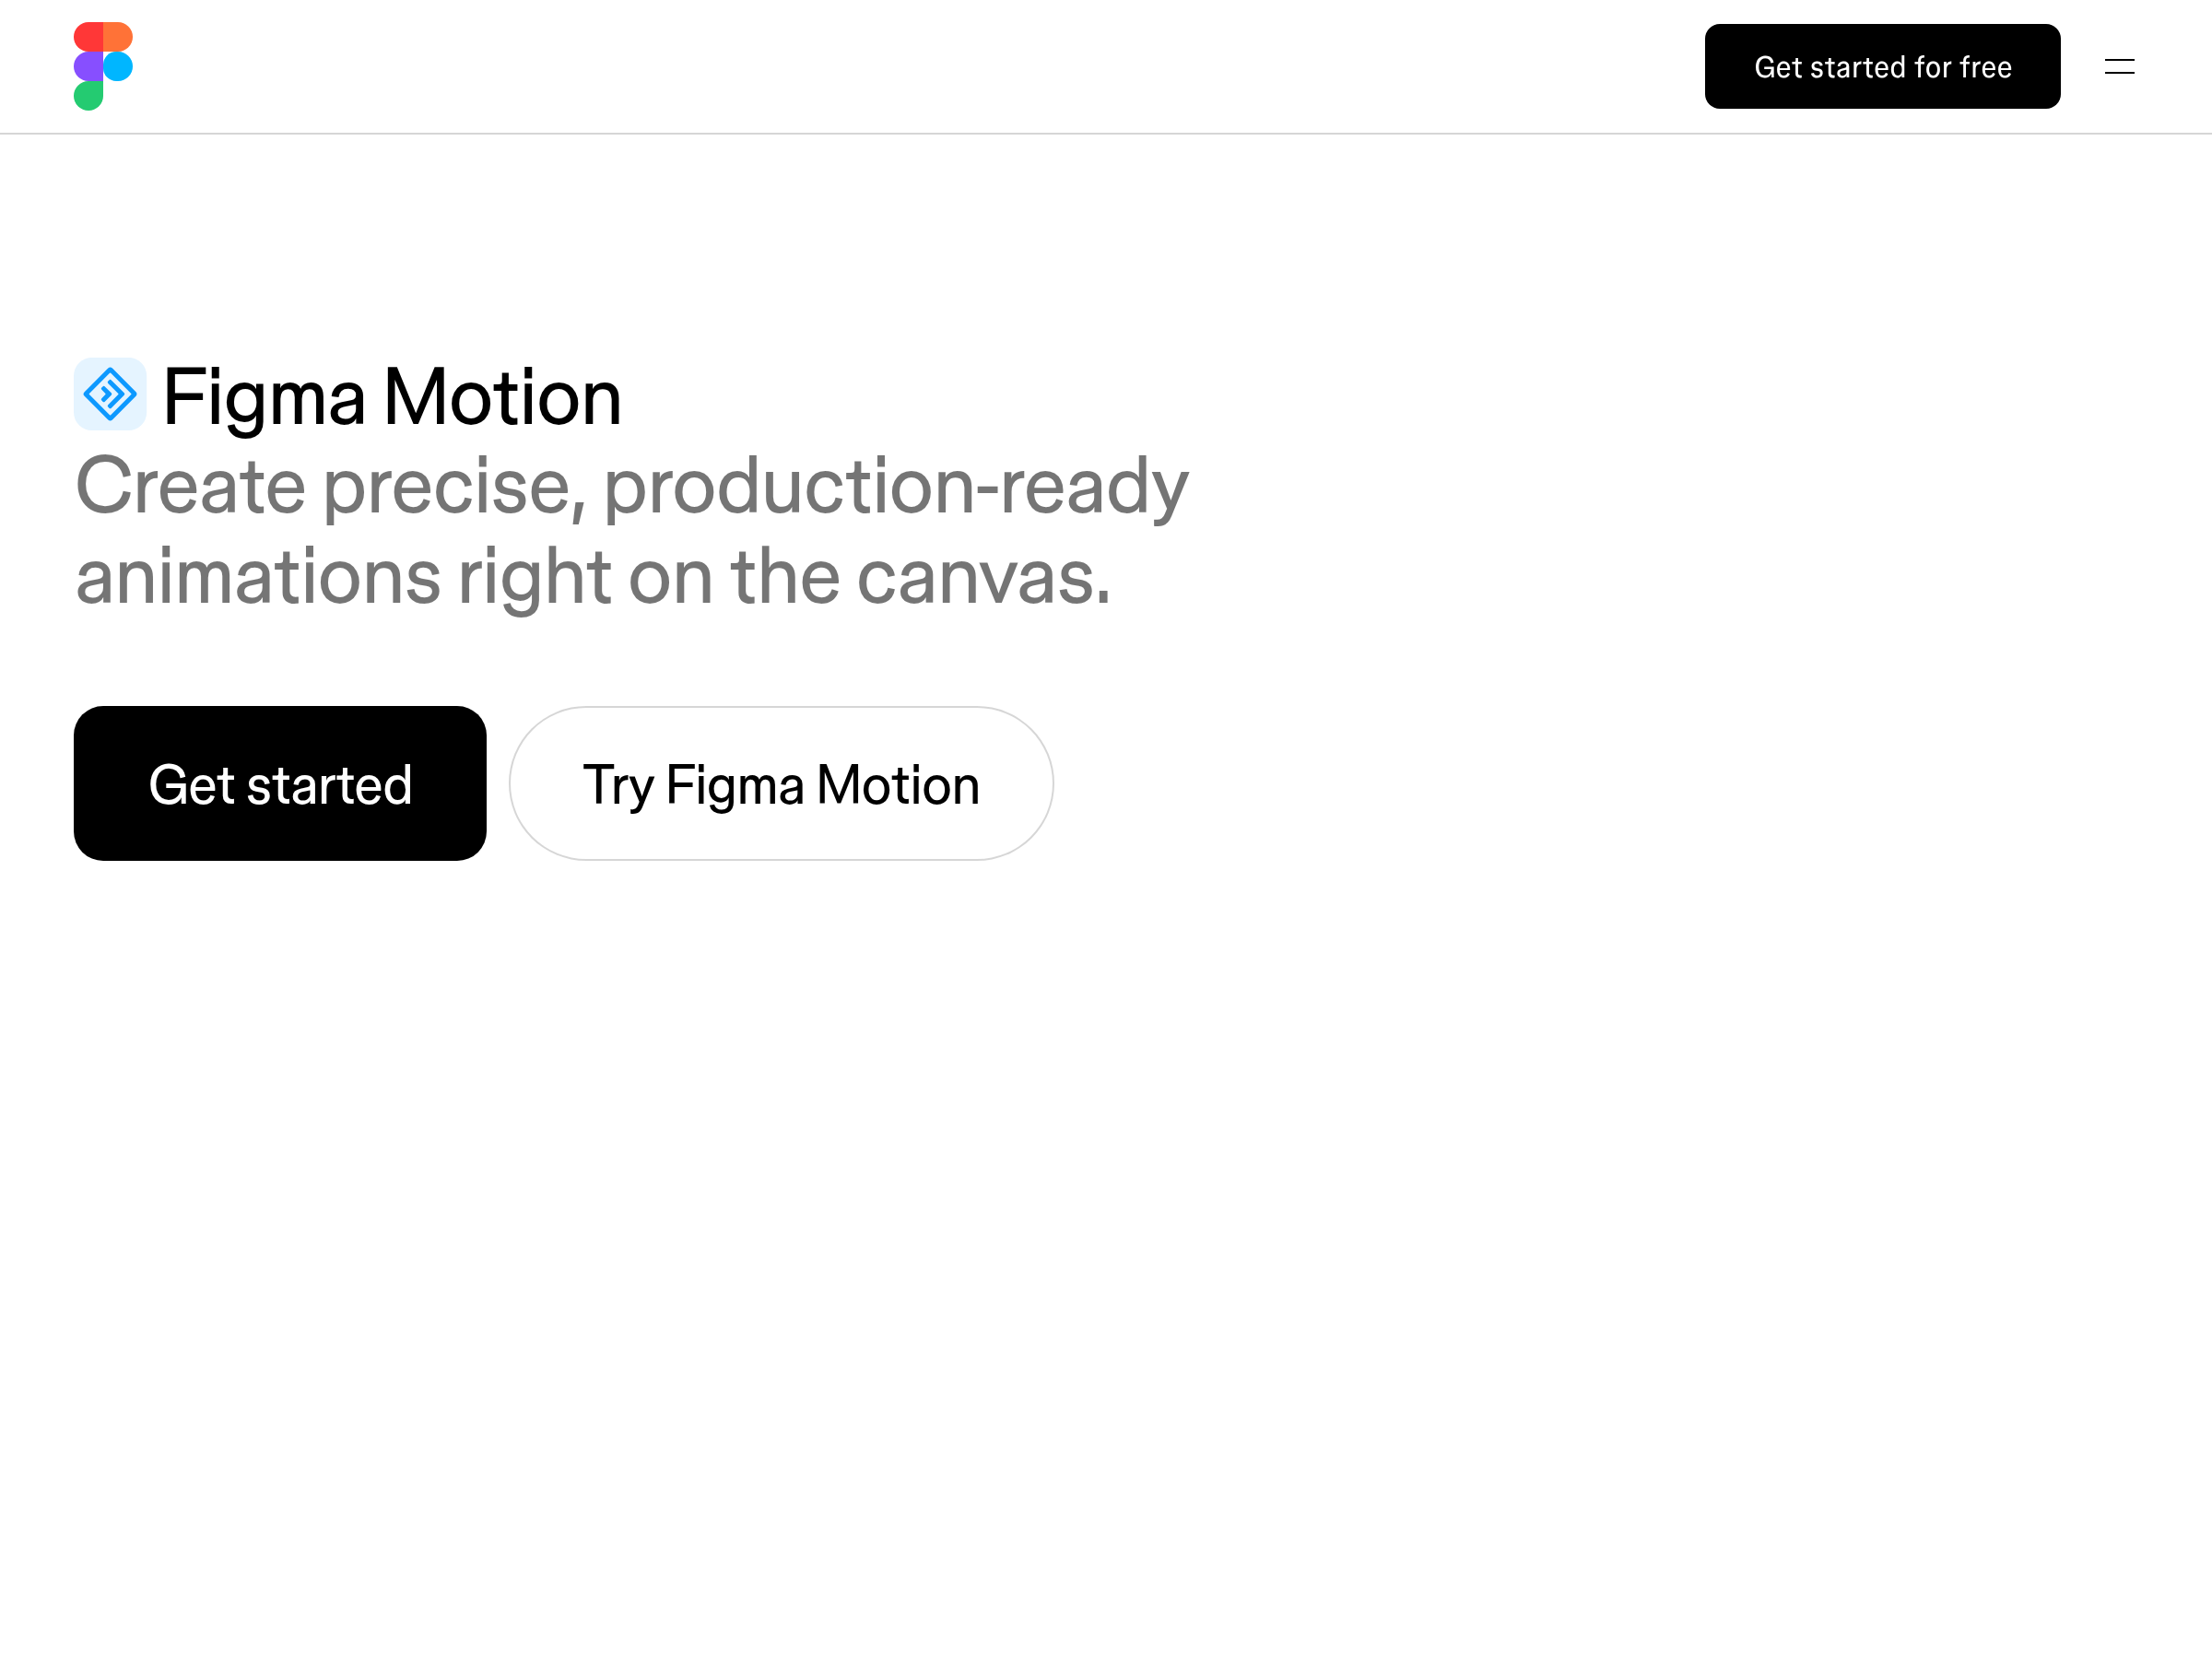Click the Get started for free button
2212x1659 pixels.
[1882, 67]
